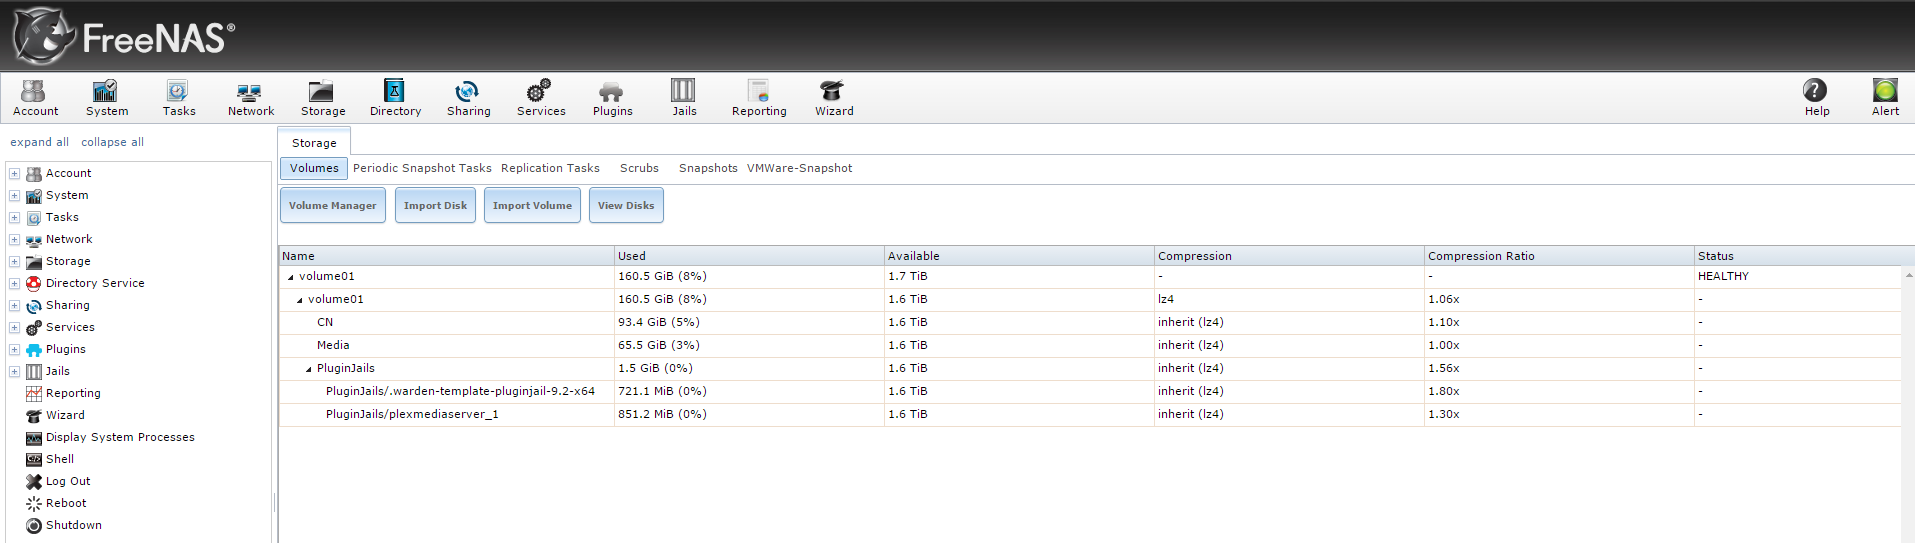Collapse top-level volume01 row
Screen dimensions: 1915x543
291,277
